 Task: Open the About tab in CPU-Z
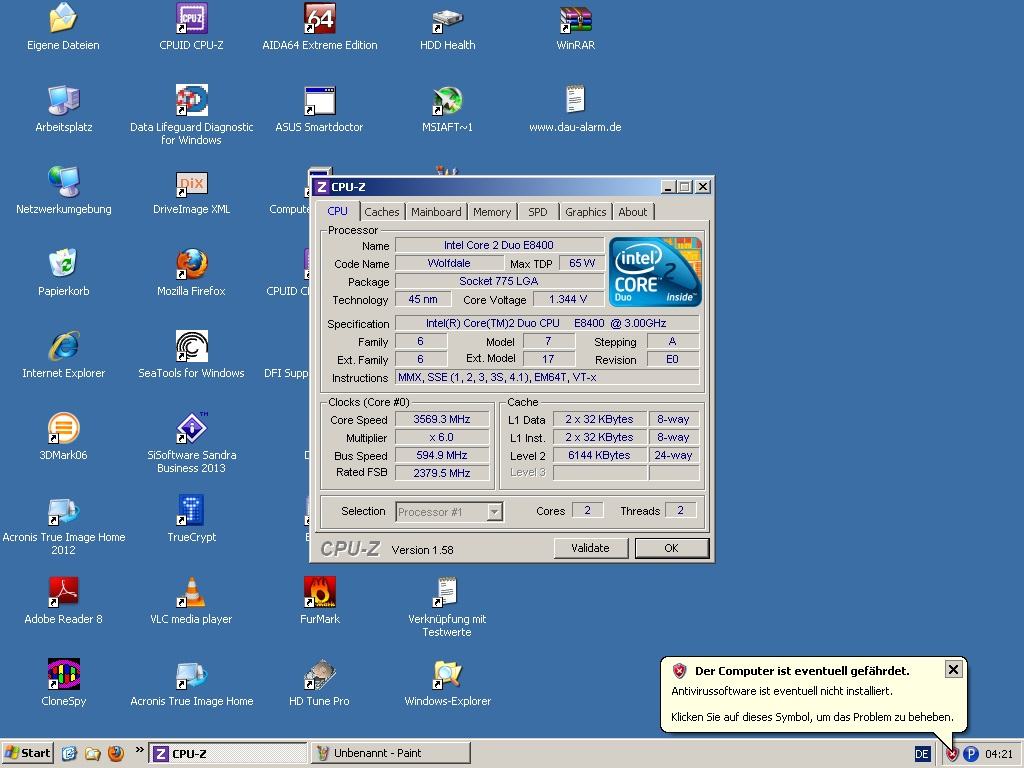pyautogui.click(x=633, y=212)
